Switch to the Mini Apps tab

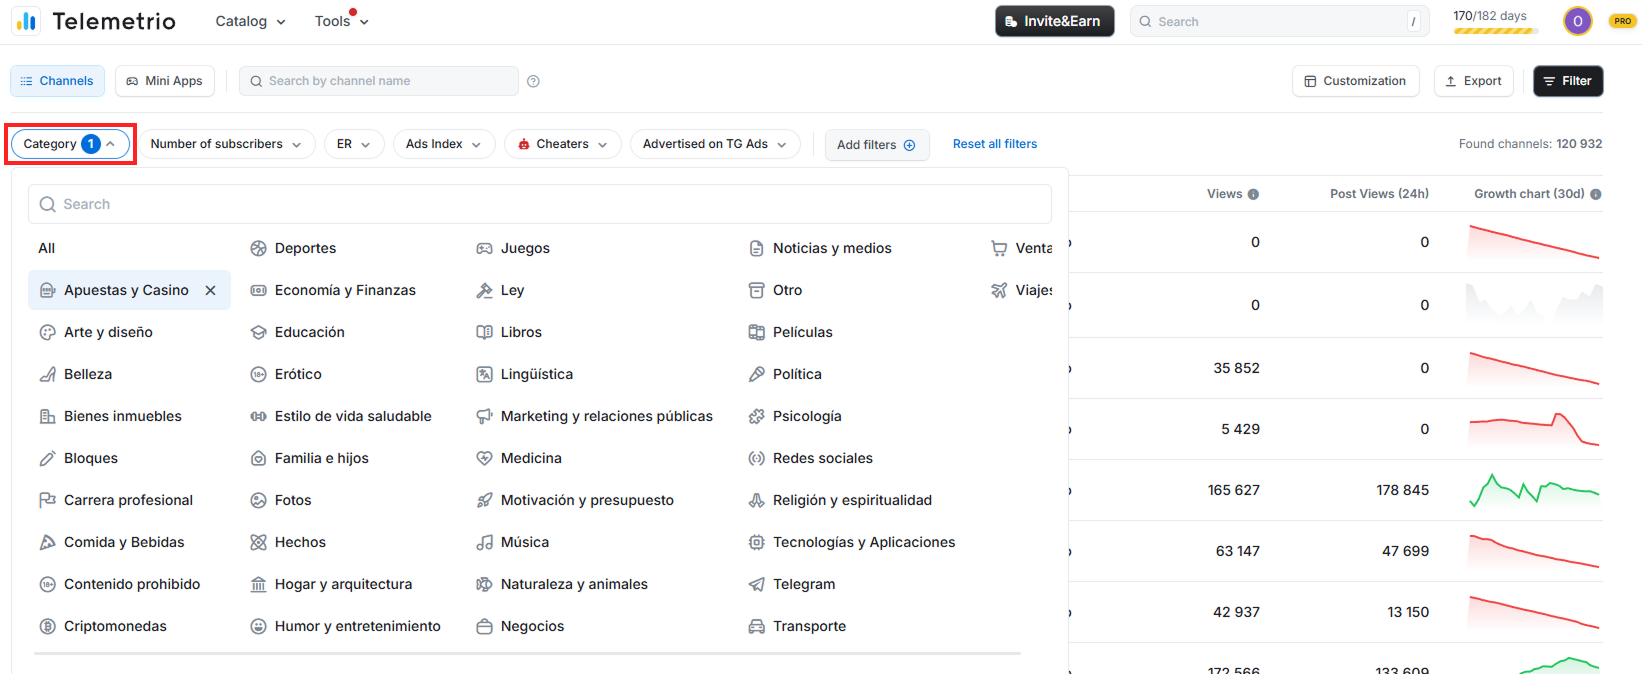point(165,81)
